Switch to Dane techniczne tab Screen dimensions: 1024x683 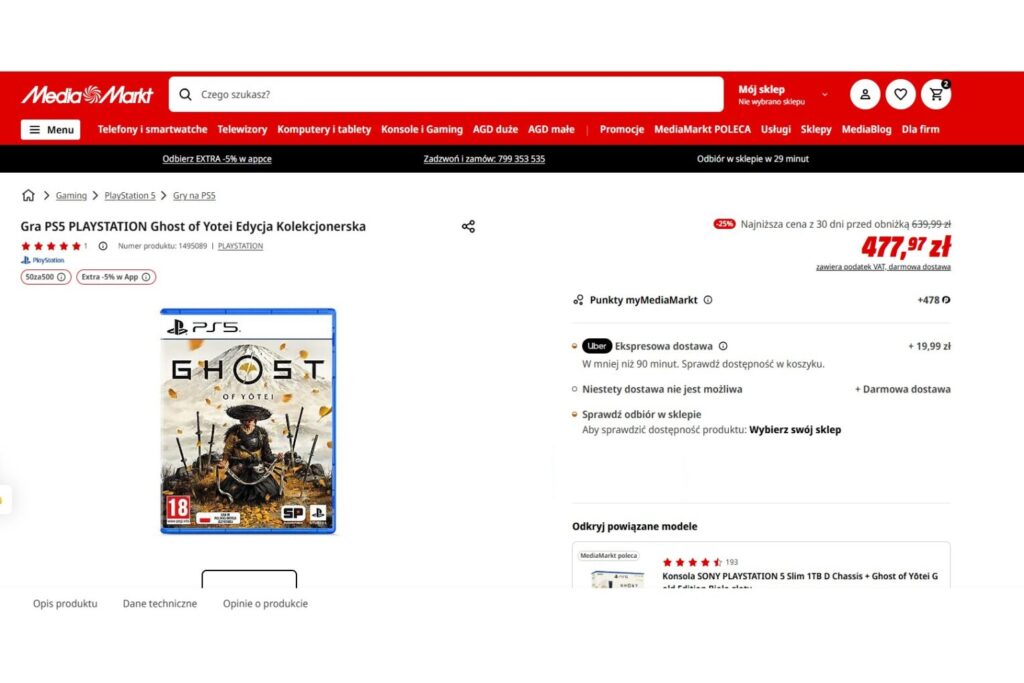coord(159,603)
